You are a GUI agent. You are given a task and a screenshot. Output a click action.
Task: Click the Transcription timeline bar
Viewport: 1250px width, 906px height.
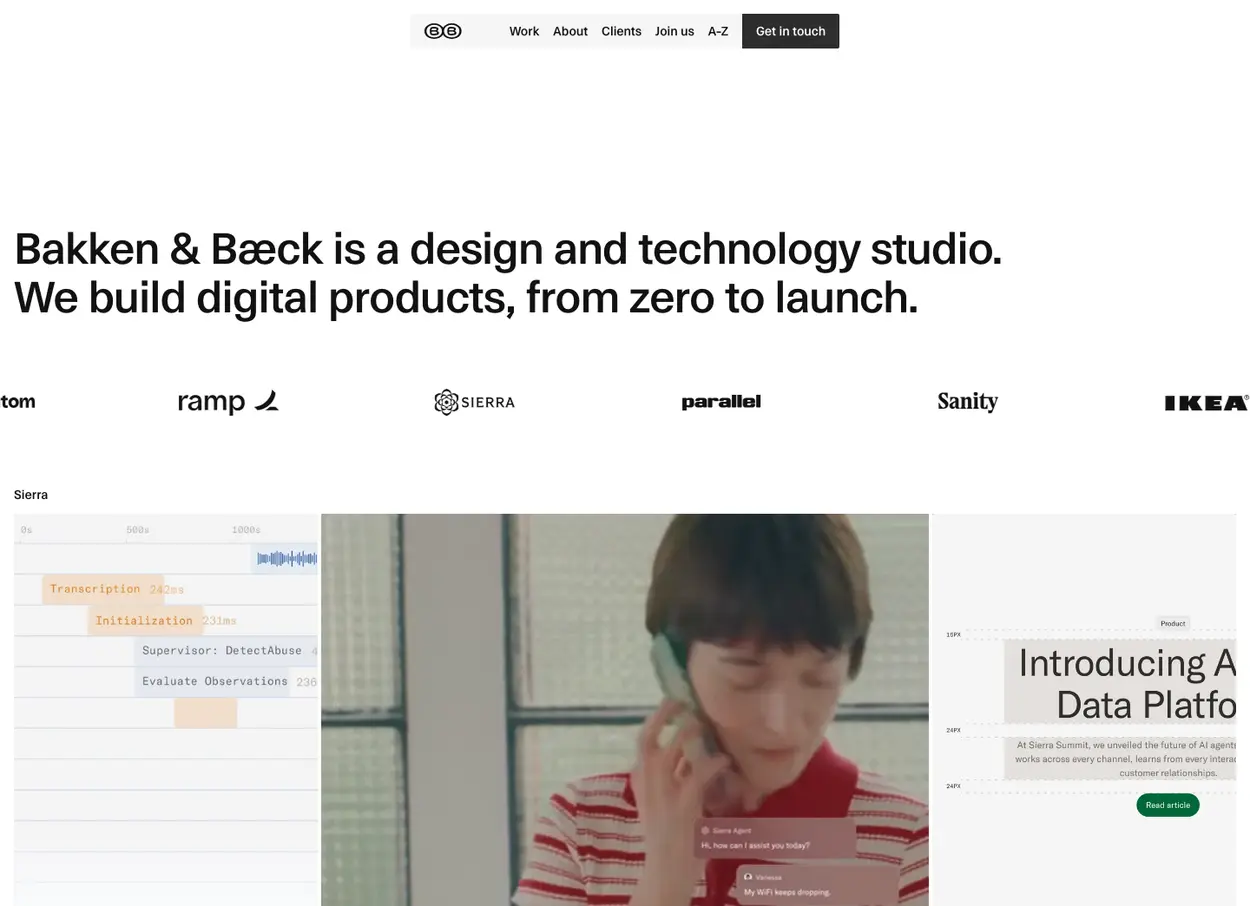tap(103, 589)
